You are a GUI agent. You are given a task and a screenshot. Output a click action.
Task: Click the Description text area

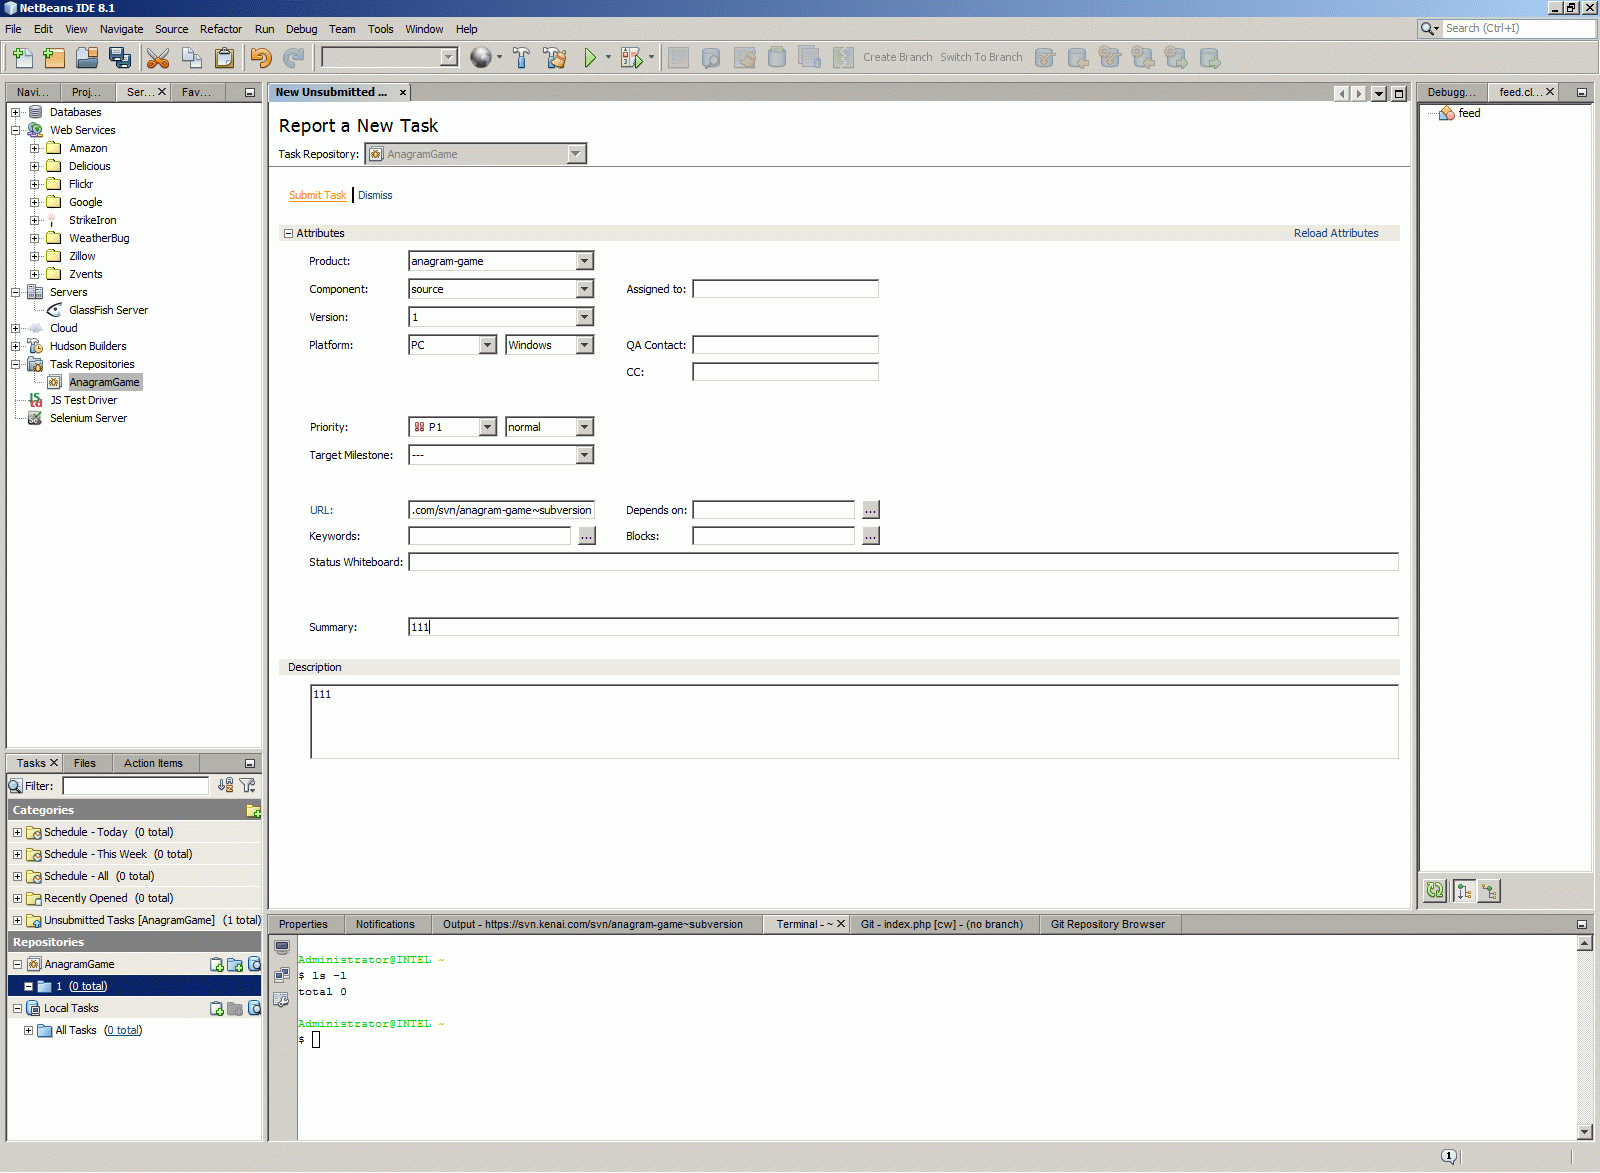[x=854, y=722]
